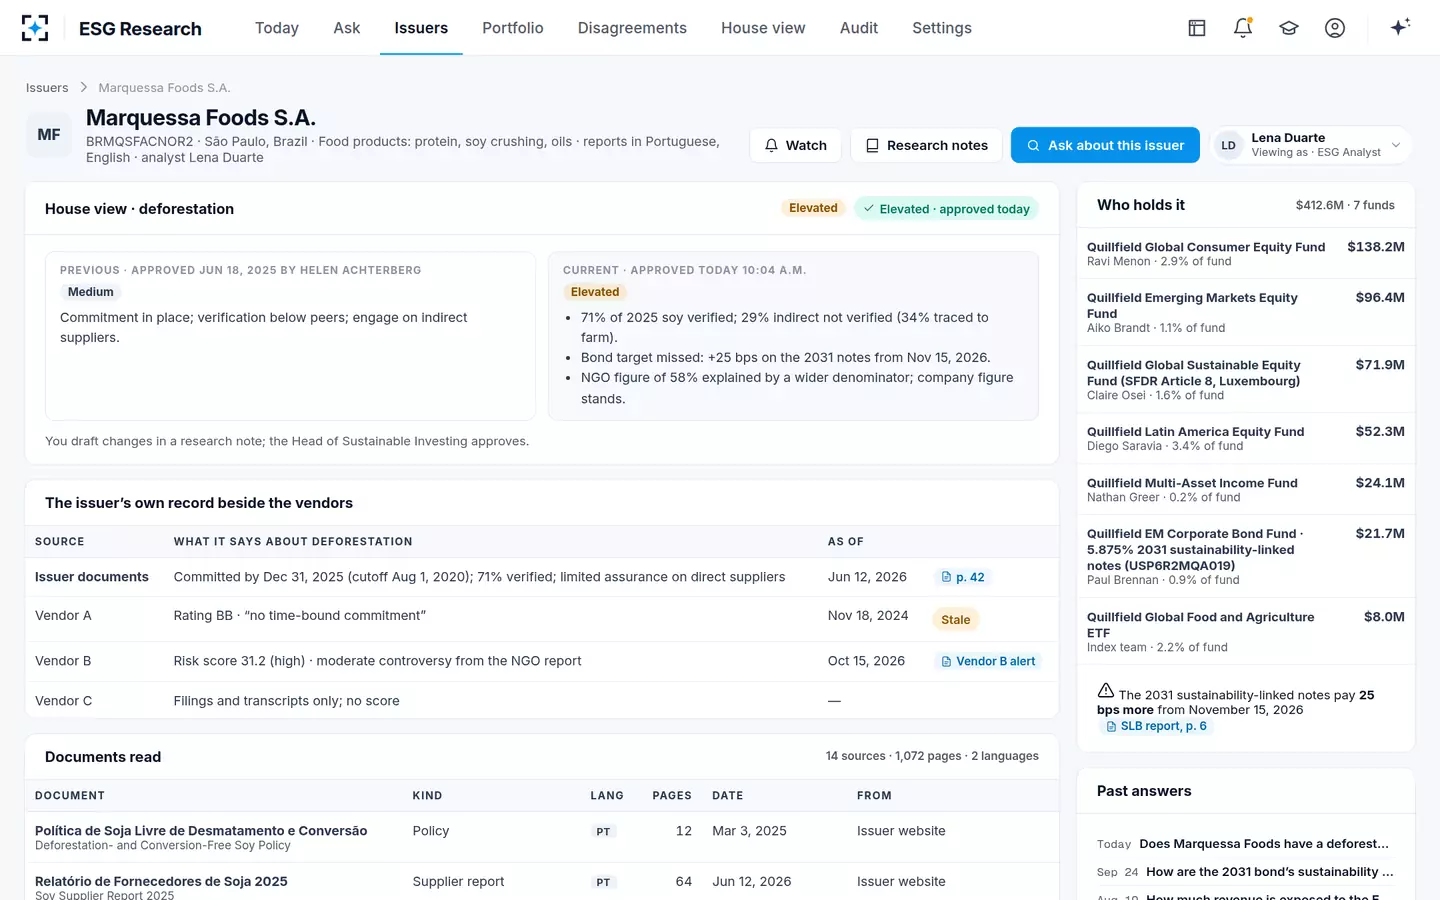The width and height of the screenshot is (1440, 900).
Task: Launch the sparkle AI assistant icon
Action: tap(1400, 27)
